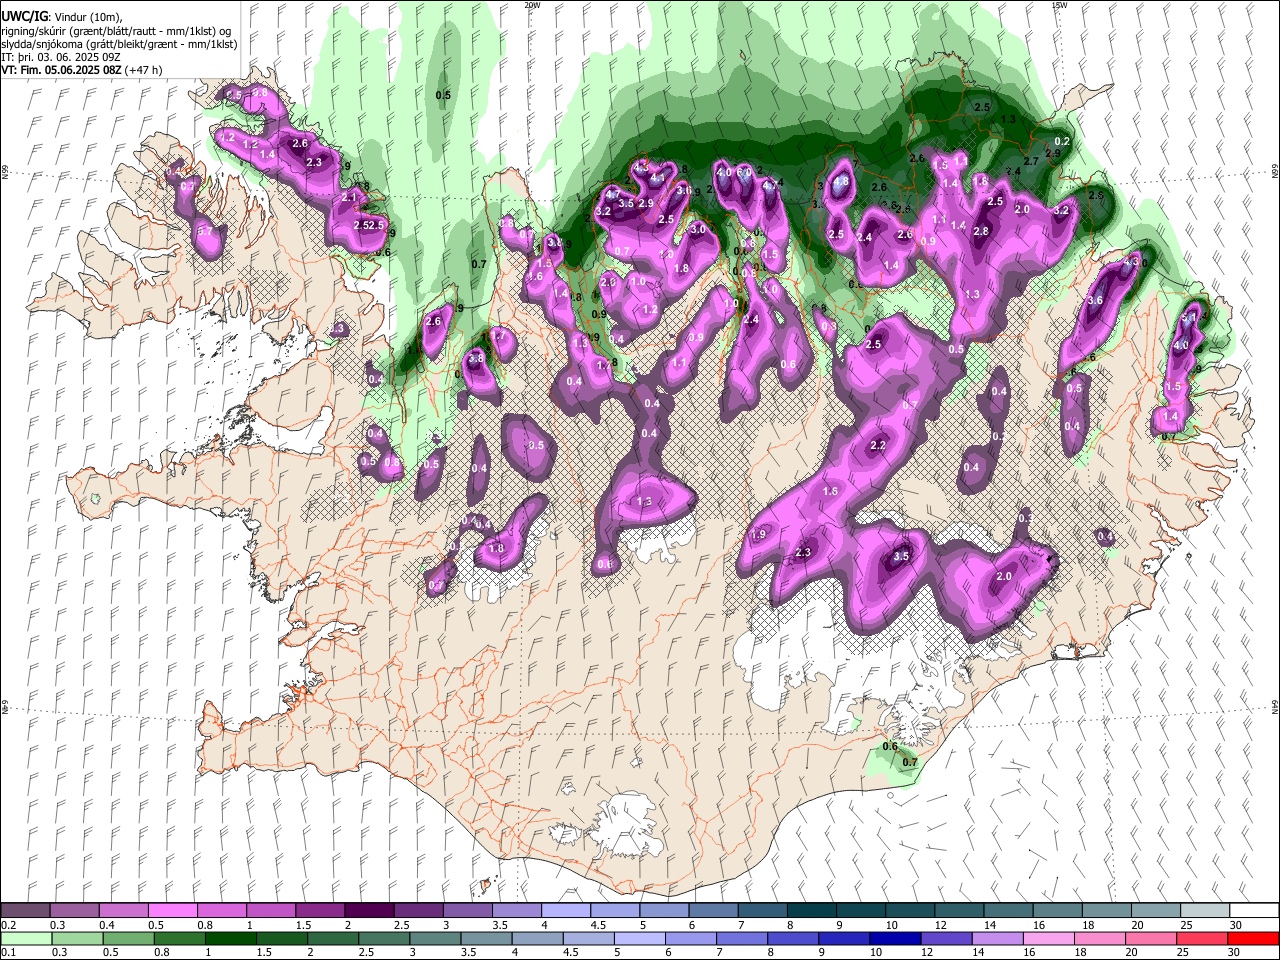Click the violet rain swatch starting at 14
The height and width of the screenshot is (960, 1280).
point(996,938)
